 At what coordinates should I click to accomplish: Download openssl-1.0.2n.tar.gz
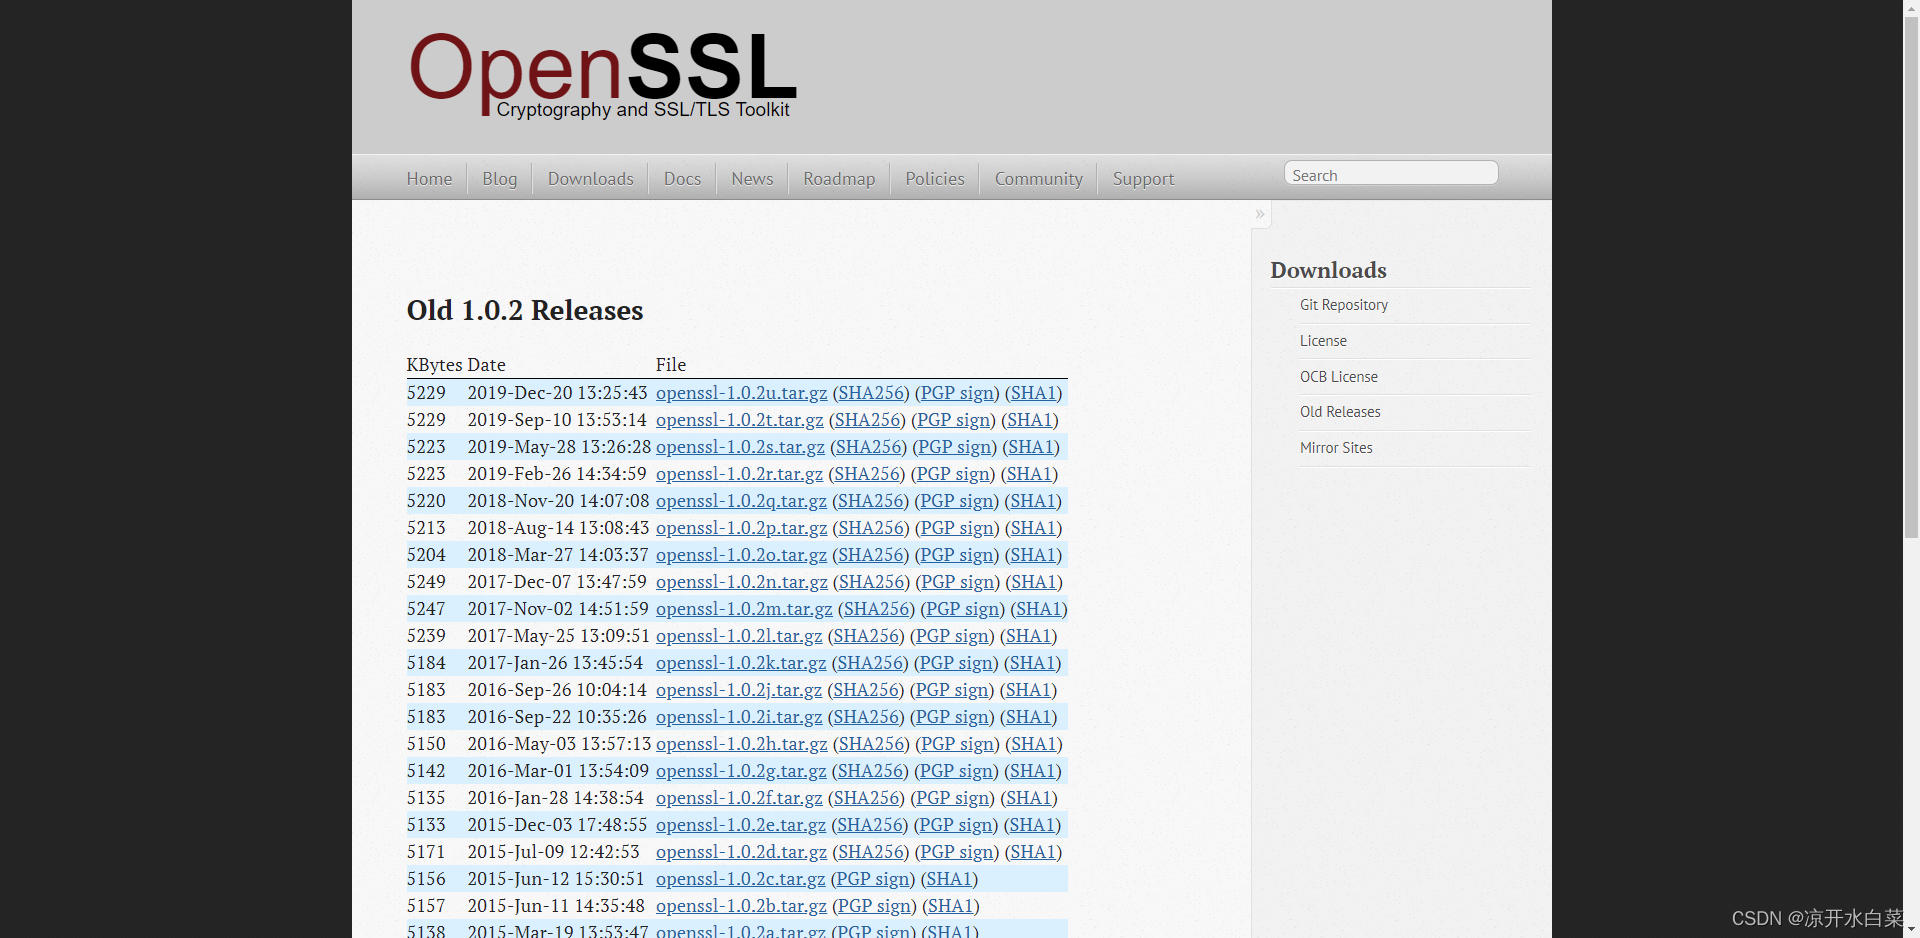click(742, 582)
